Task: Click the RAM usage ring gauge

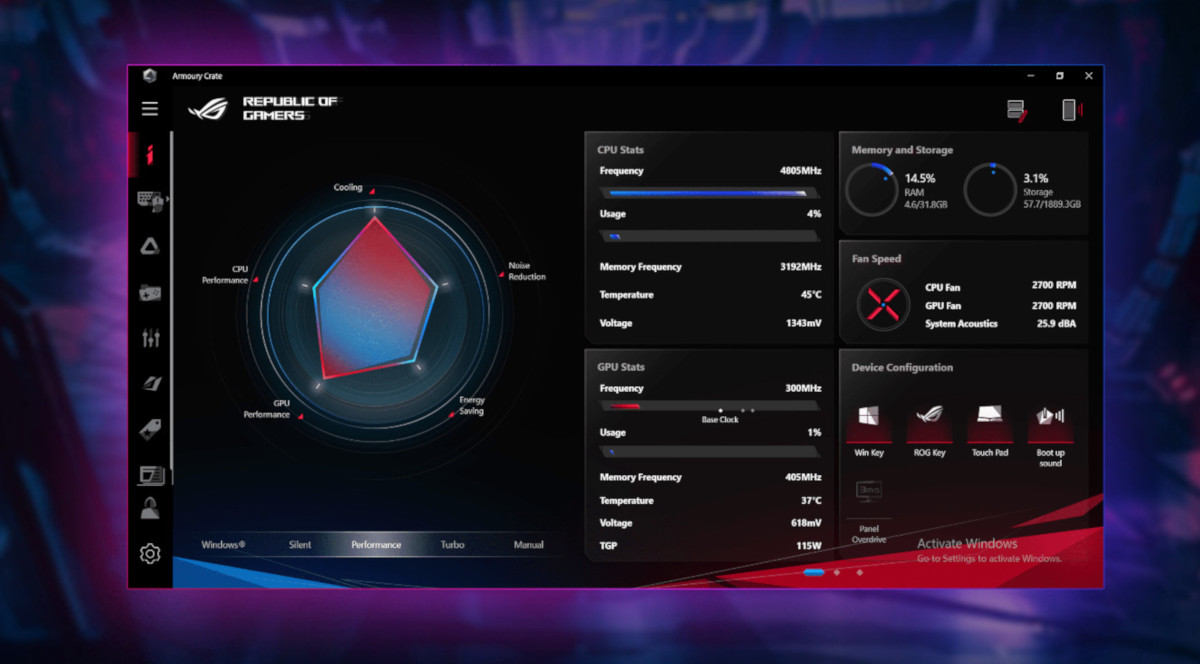Action: click(x=872, y=190)
